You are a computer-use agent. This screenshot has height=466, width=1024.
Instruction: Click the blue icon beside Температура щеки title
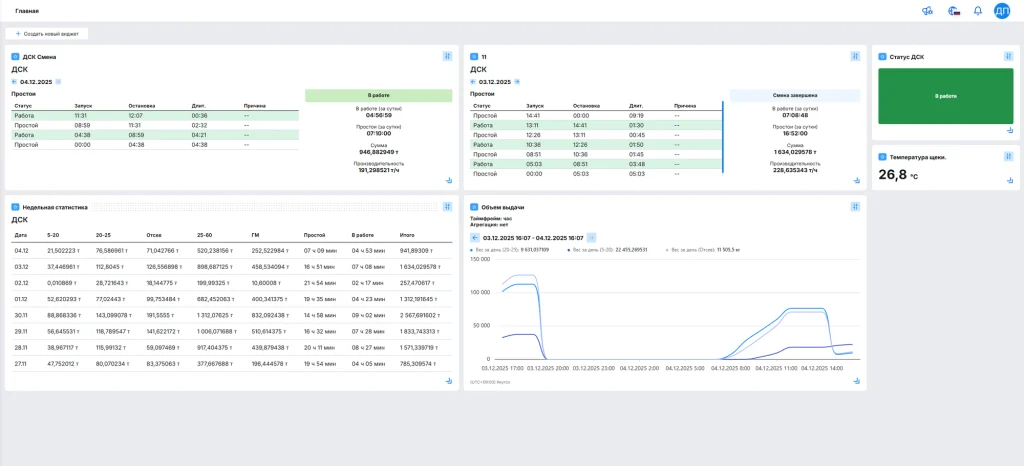882,157
